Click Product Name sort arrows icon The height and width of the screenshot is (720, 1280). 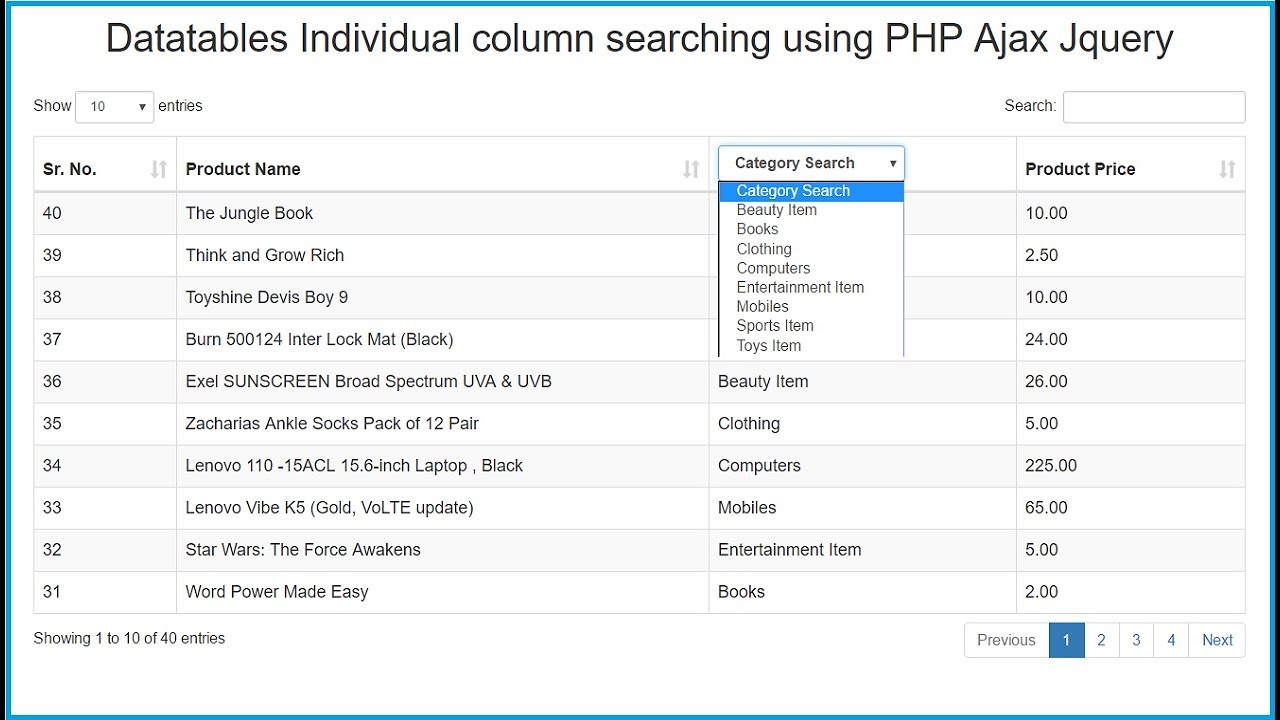(691, 169)
